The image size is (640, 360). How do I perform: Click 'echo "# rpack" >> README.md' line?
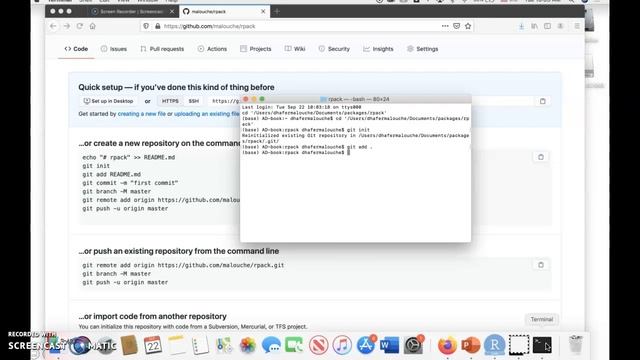point(129,158)
